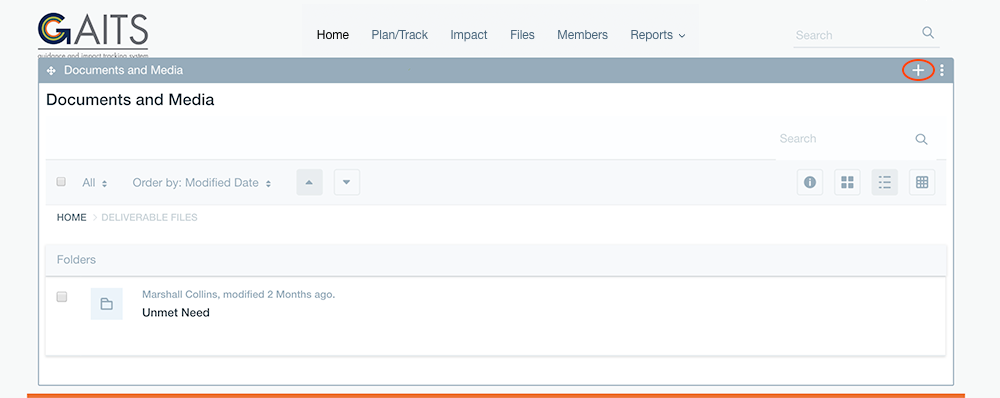
Task: Open the Impact page
Action: coord(469,35)
